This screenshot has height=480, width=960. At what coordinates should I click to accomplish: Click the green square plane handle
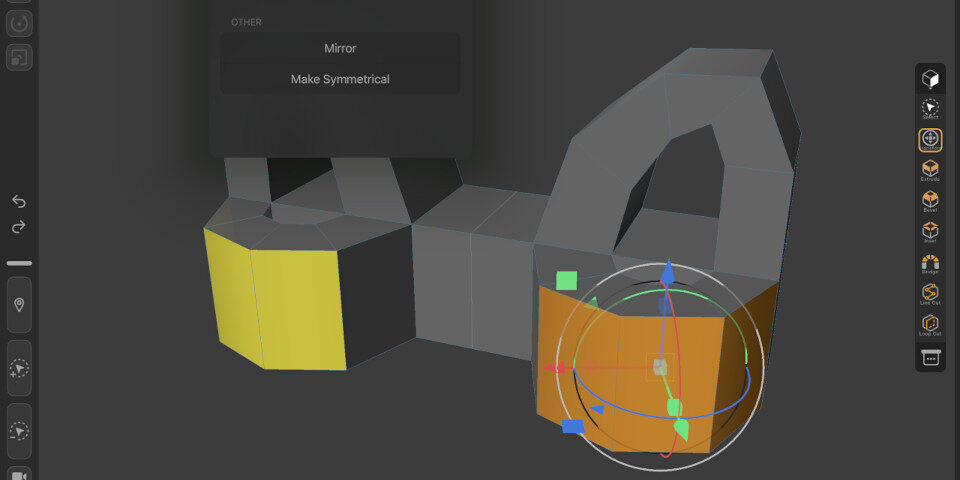click(567, 280)
